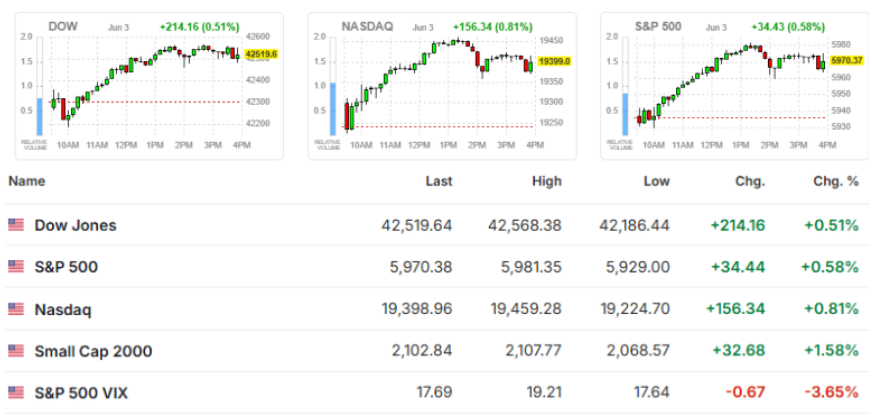
Task: Open the Small Cap 2000 link
Action: 93,351
